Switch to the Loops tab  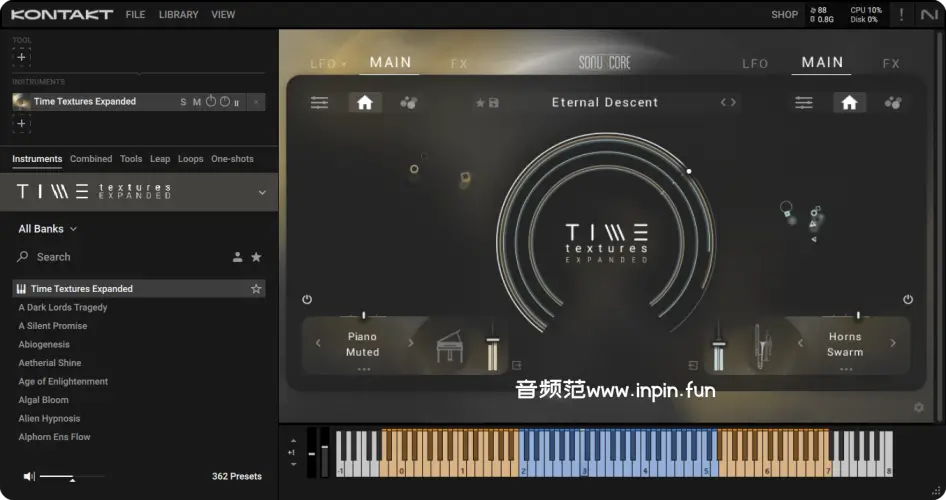click(190, 159)
